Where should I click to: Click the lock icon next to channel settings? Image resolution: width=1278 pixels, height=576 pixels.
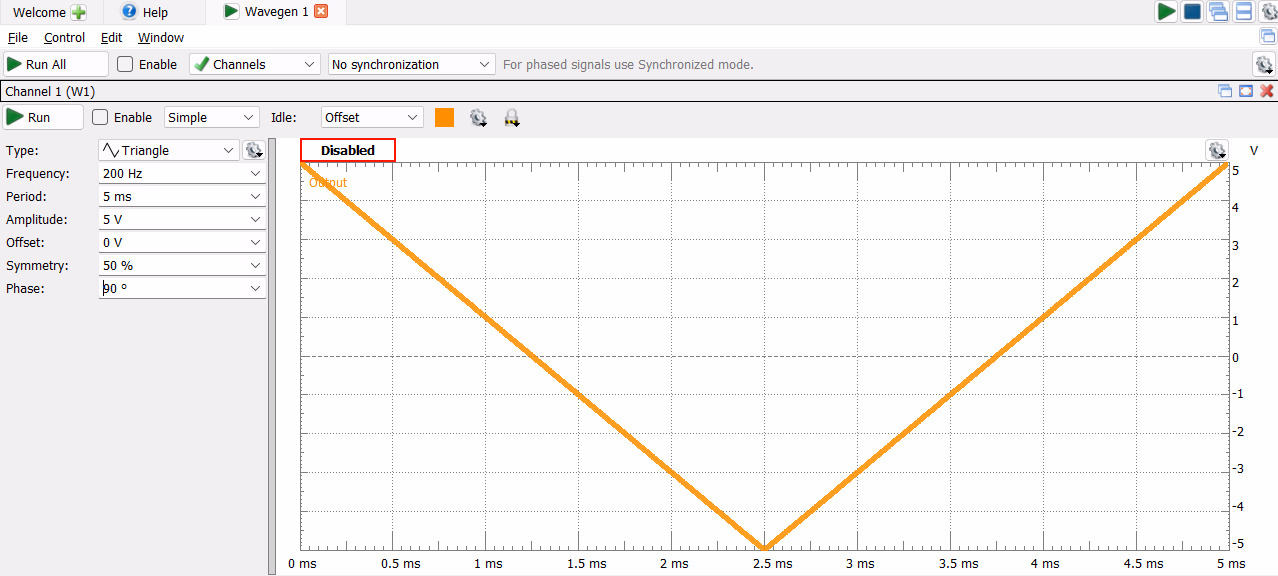point(511,118)
